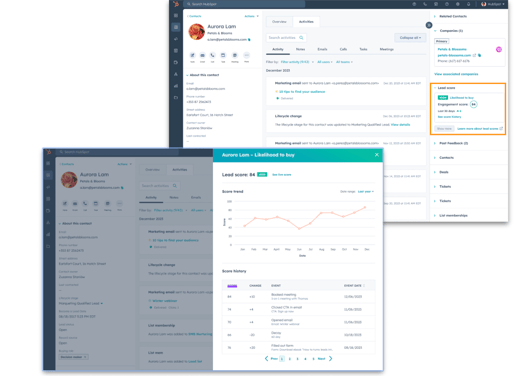Image resolution: width=514 pixels, height=376 pixels.
Task: Click the Show more button in Lead score
Action: pos(444,129)
